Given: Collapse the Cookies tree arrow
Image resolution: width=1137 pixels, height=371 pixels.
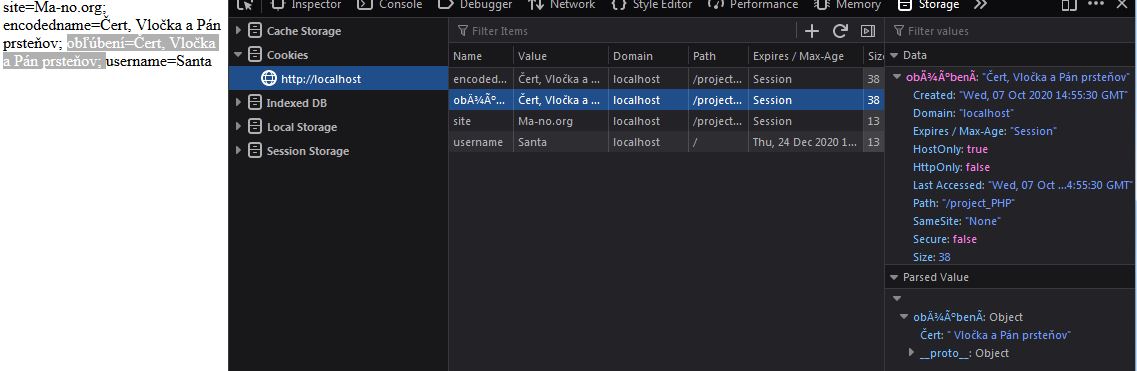Looking at the screenshot, I should click(238, 54).
